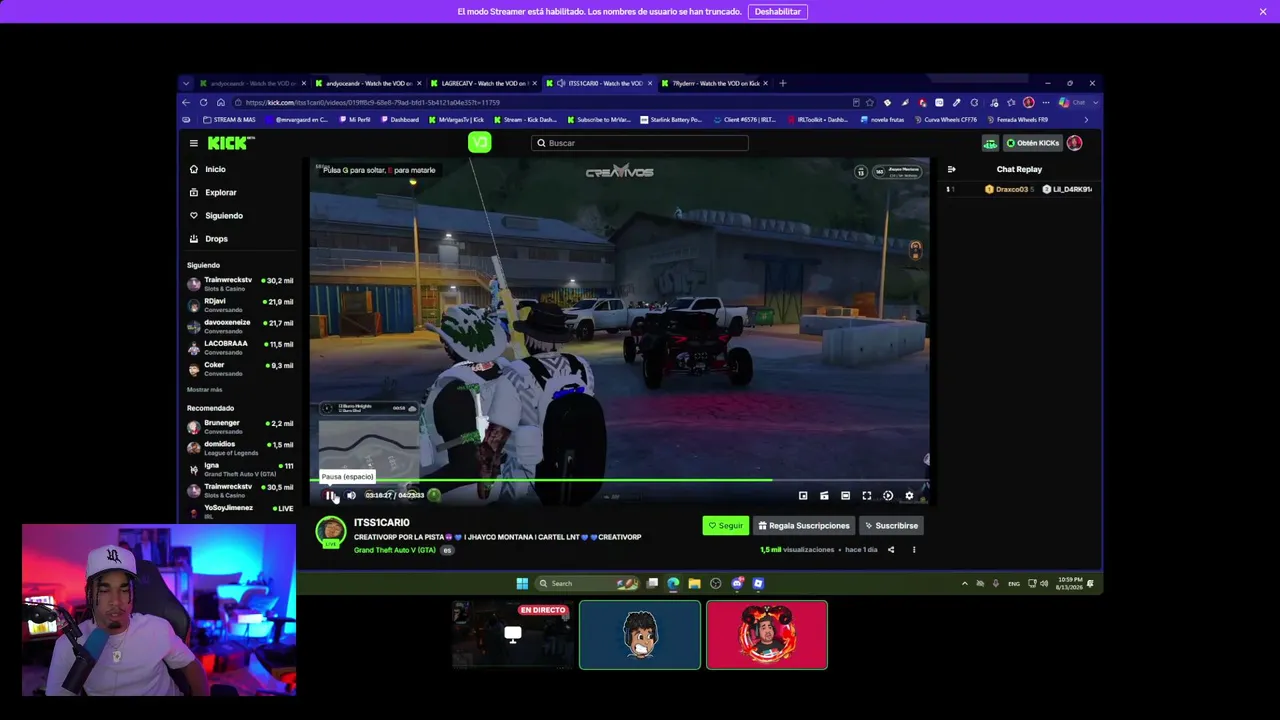The height and width of the screenshot is (720, 1280).
Task: Go back in the browser
Action: point(186,102)
